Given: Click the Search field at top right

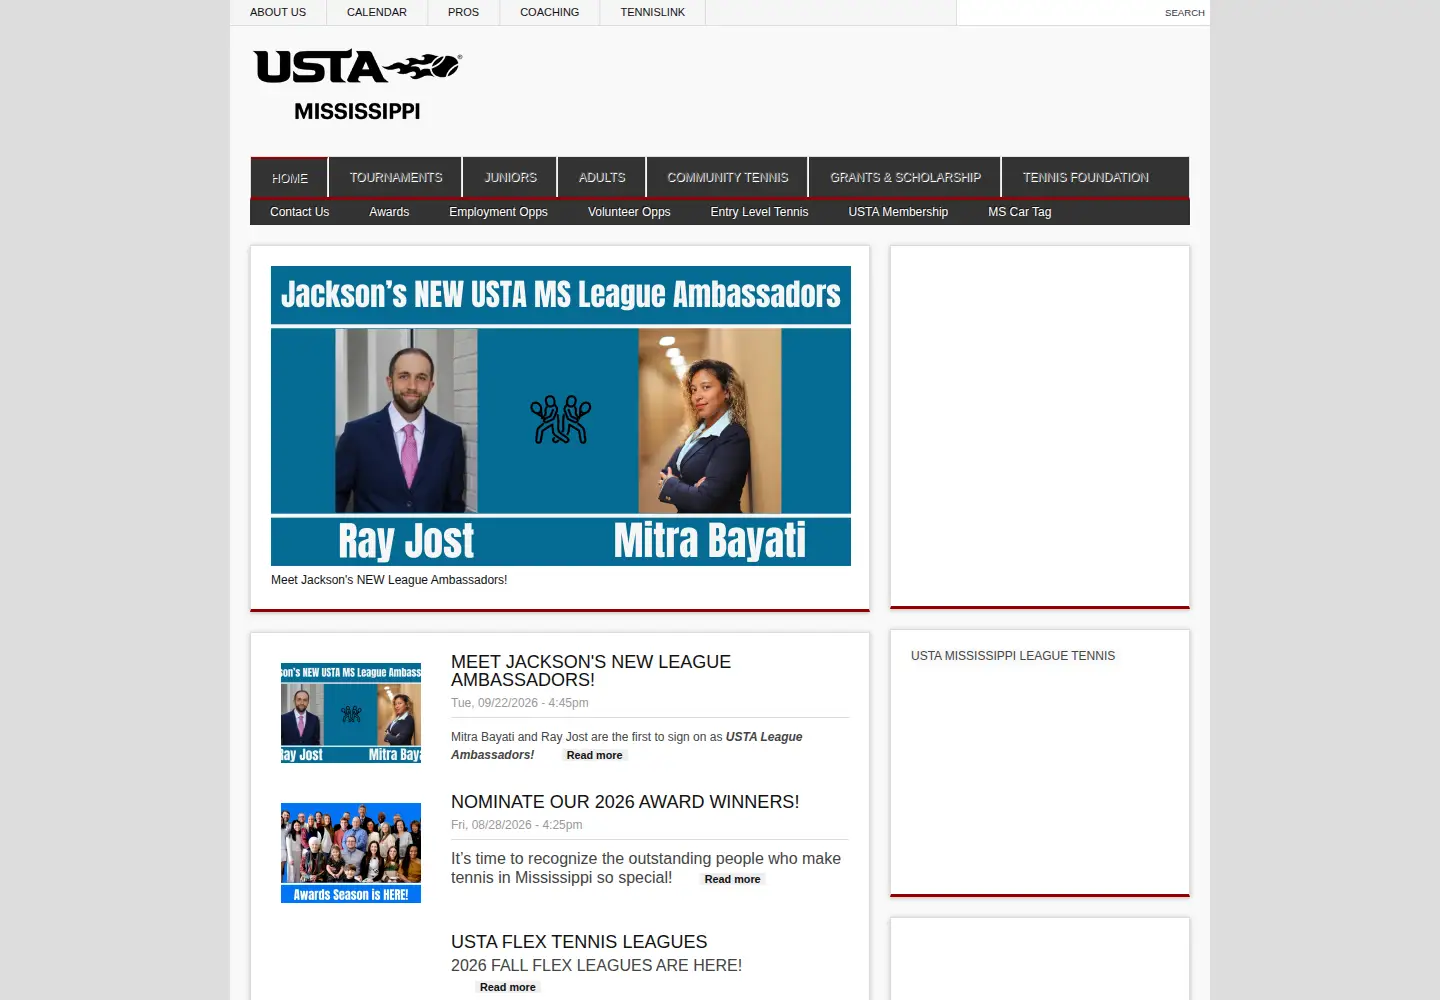Looking at the screenshot, I should coord(1083,12).
